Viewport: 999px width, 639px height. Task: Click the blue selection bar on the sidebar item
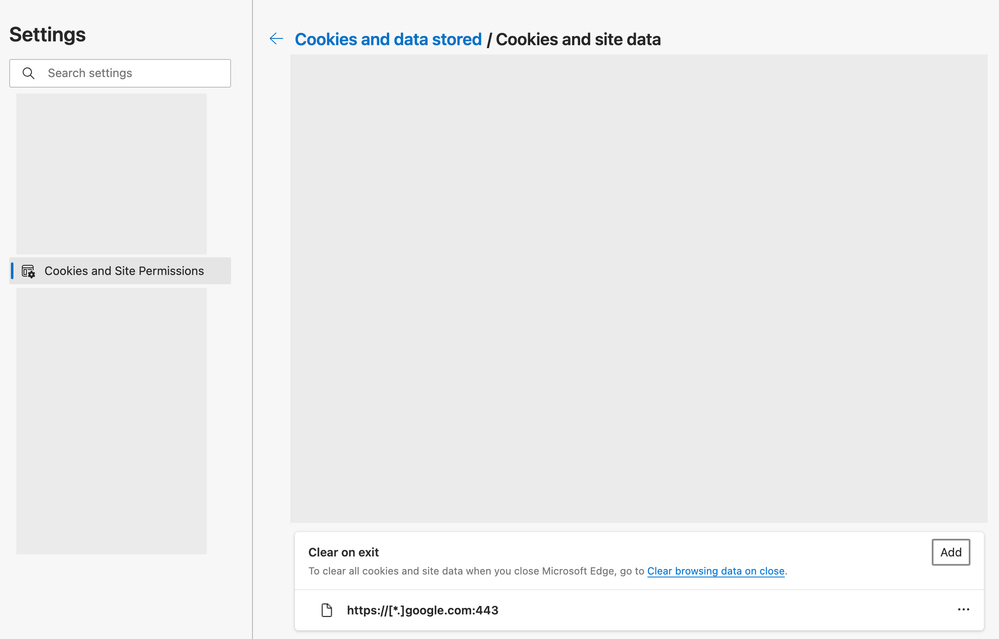coord(13,271)
